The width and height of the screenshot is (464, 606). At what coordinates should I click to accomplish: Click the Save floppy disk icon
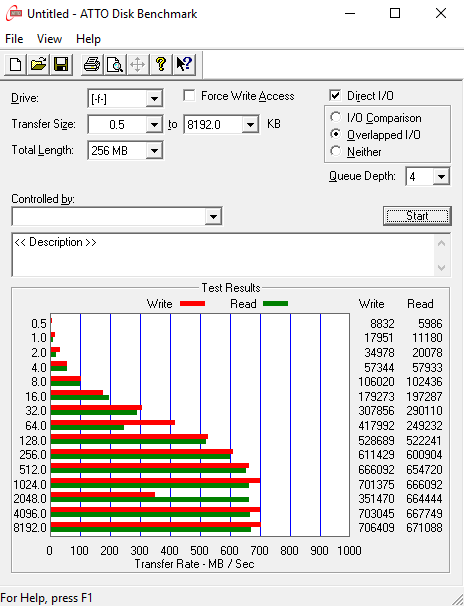point(61,64)
